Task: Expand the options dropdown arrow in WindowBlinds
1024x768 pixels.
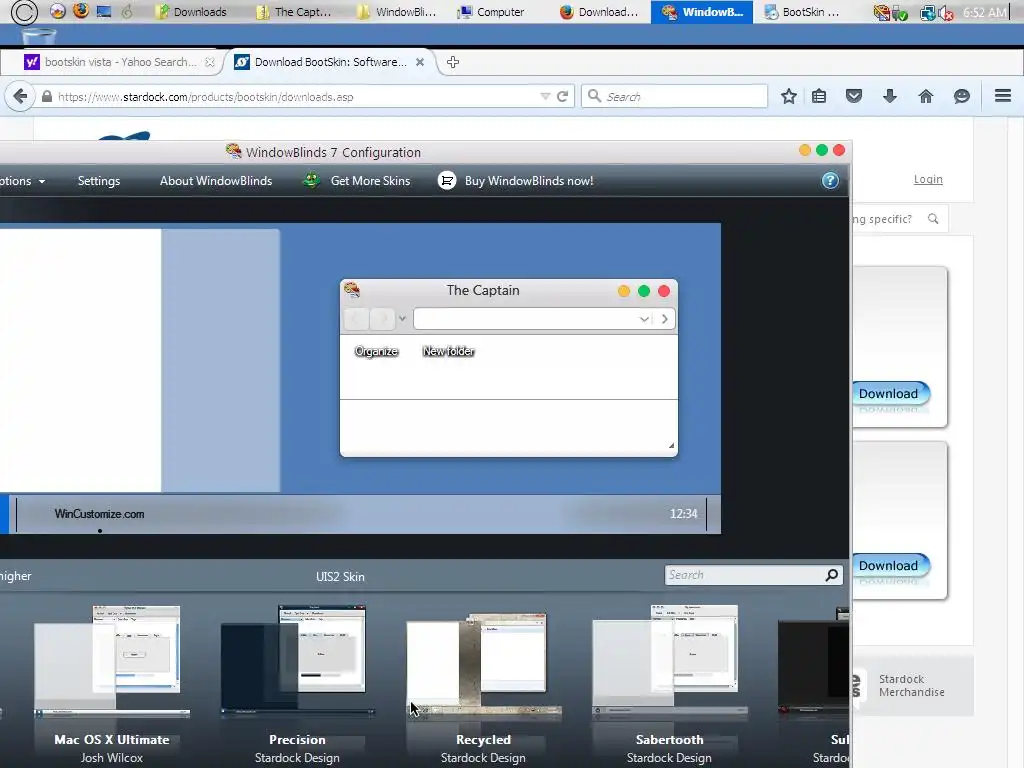Action: [42, 182]
